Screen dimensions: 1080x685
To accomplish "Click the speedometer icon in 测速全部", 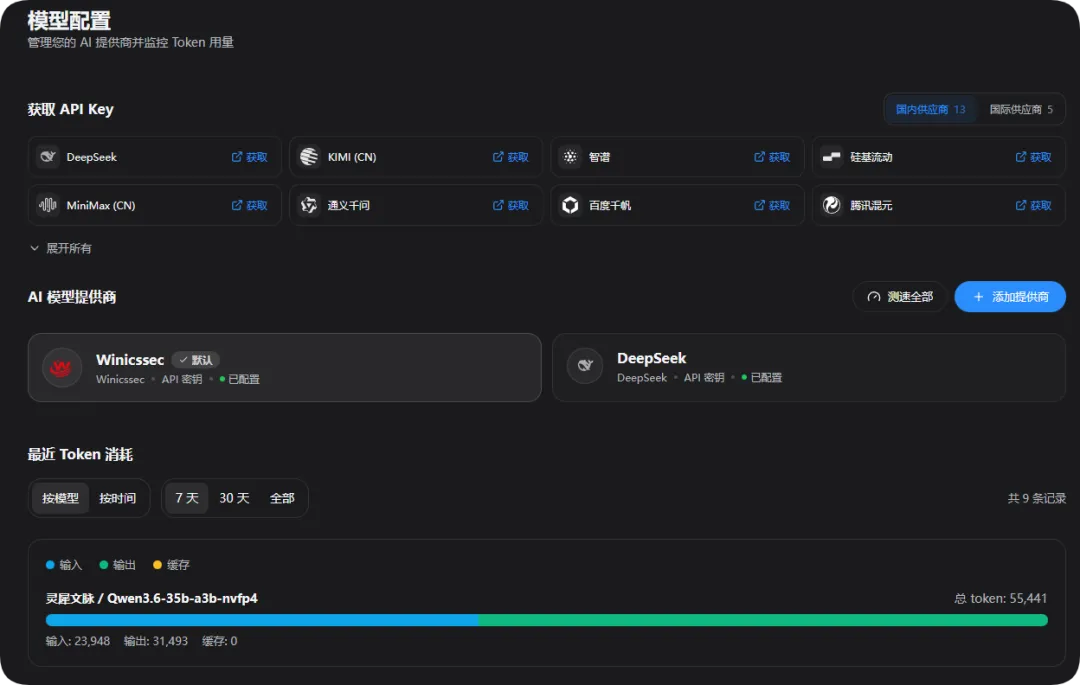I will (x=873, y=297).
